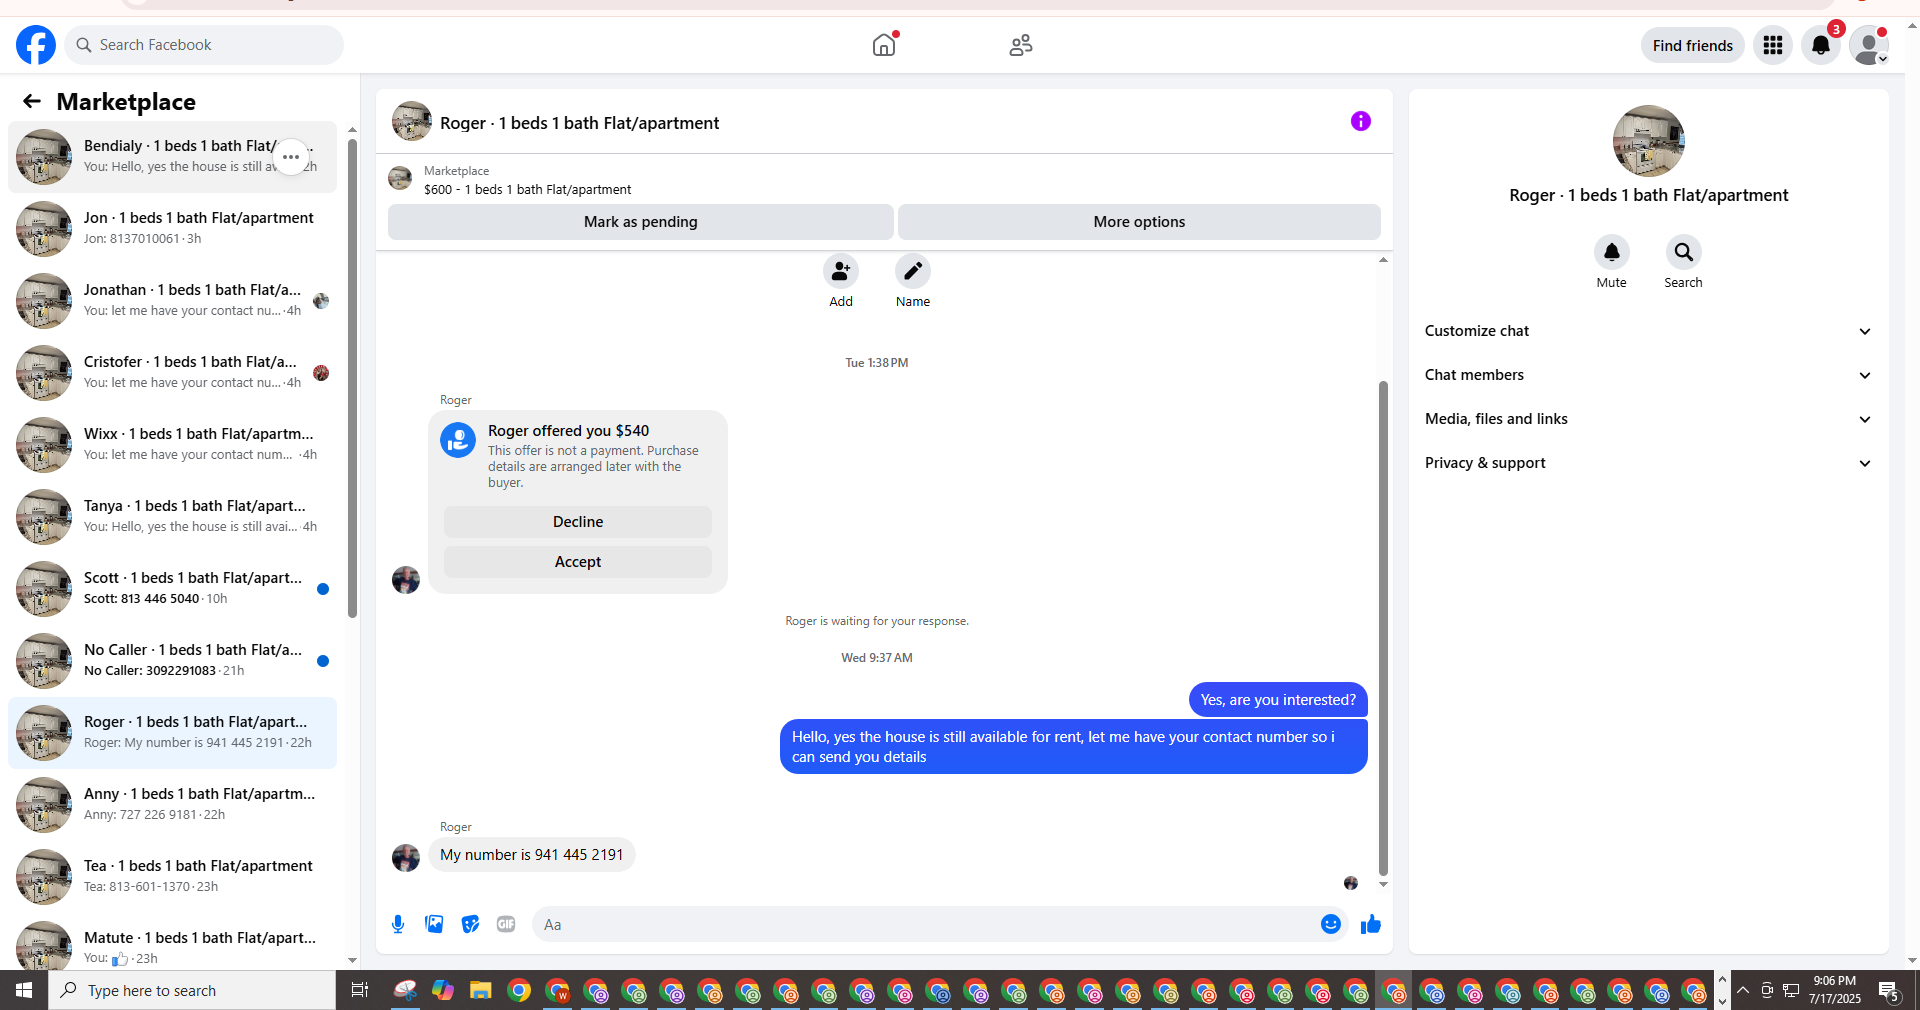Click Mark as pending button
The image size is (1920, 1010).
coord(641,222)
